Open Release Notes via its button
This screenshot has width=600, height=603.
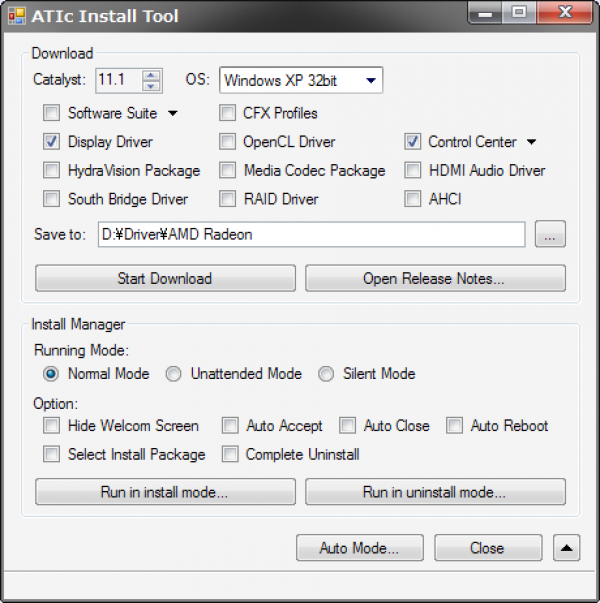point(435,278)
